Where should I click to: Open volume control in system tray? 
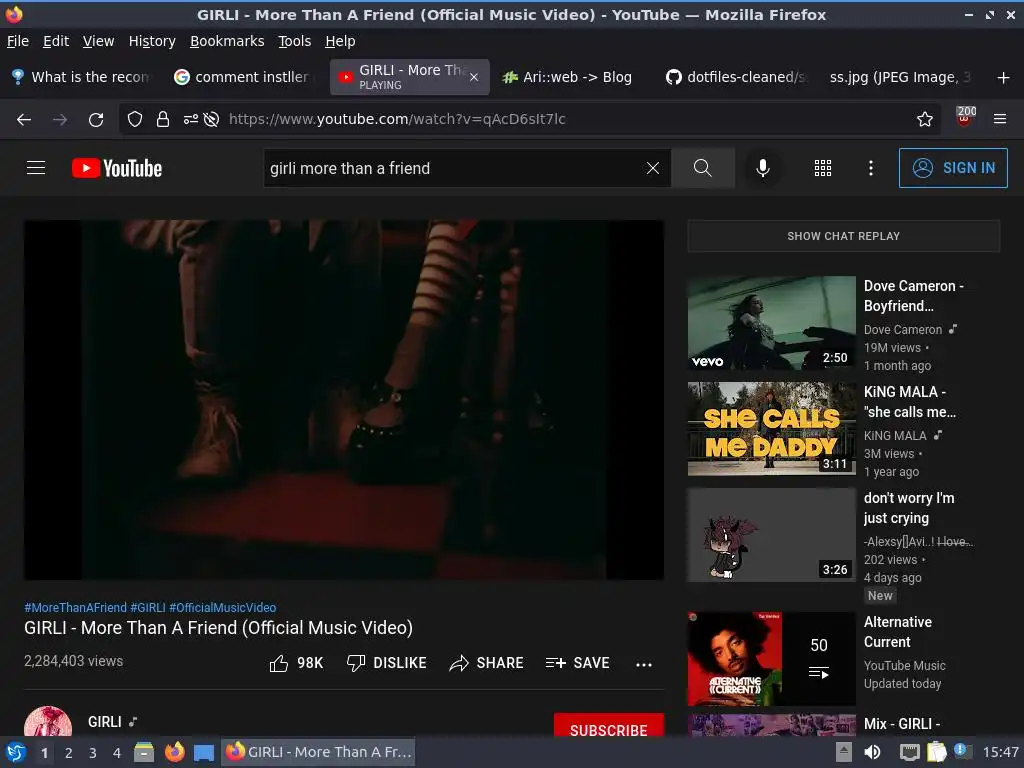coord(872,752)
